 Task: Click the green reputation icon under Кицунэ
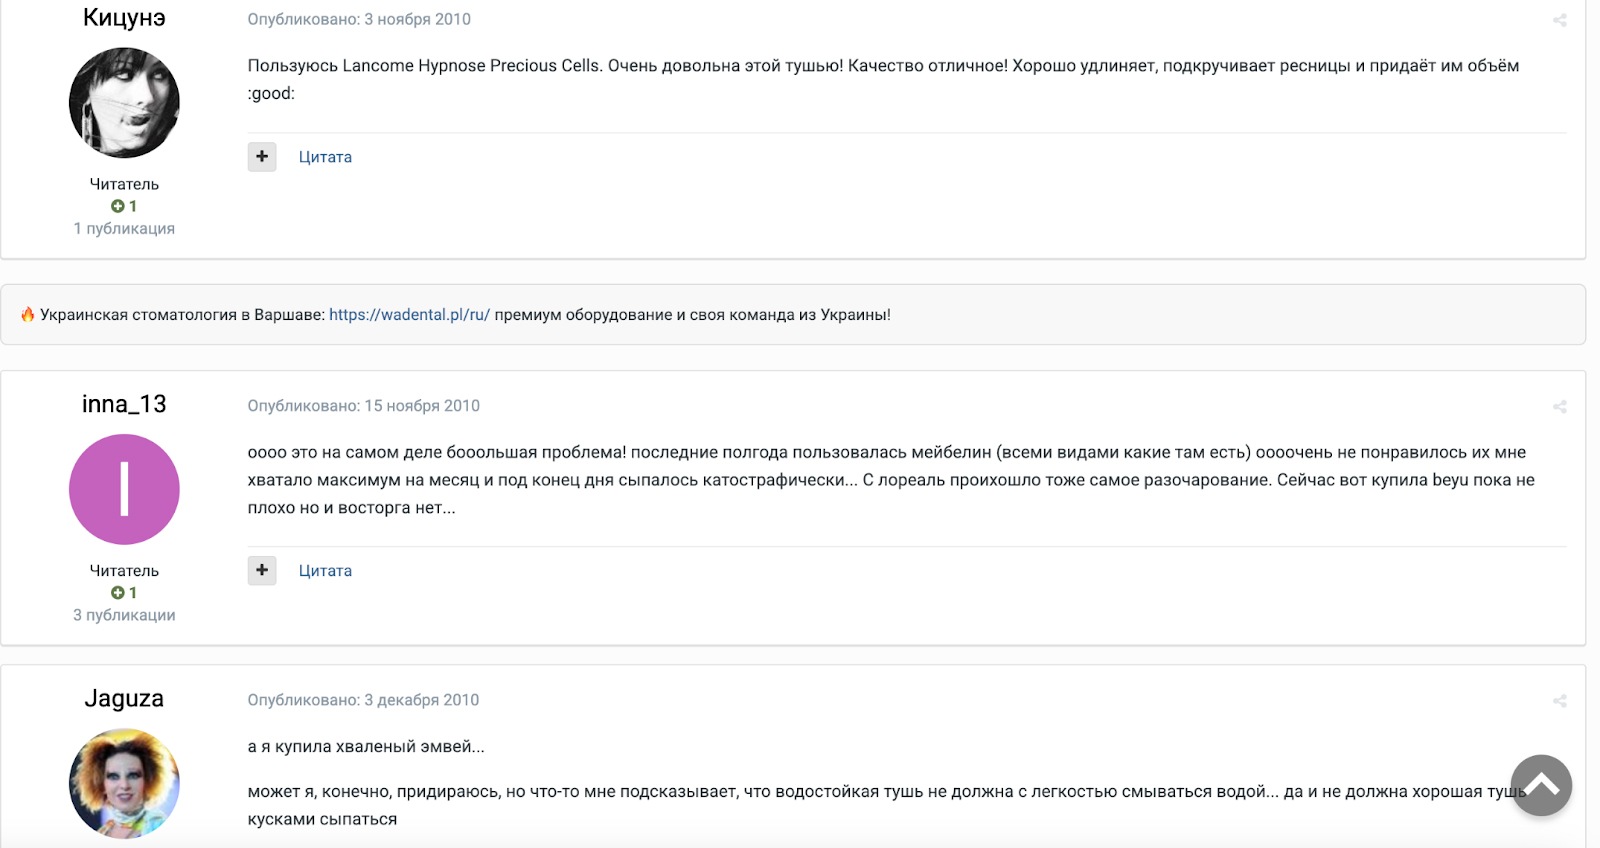pos(117,206)
